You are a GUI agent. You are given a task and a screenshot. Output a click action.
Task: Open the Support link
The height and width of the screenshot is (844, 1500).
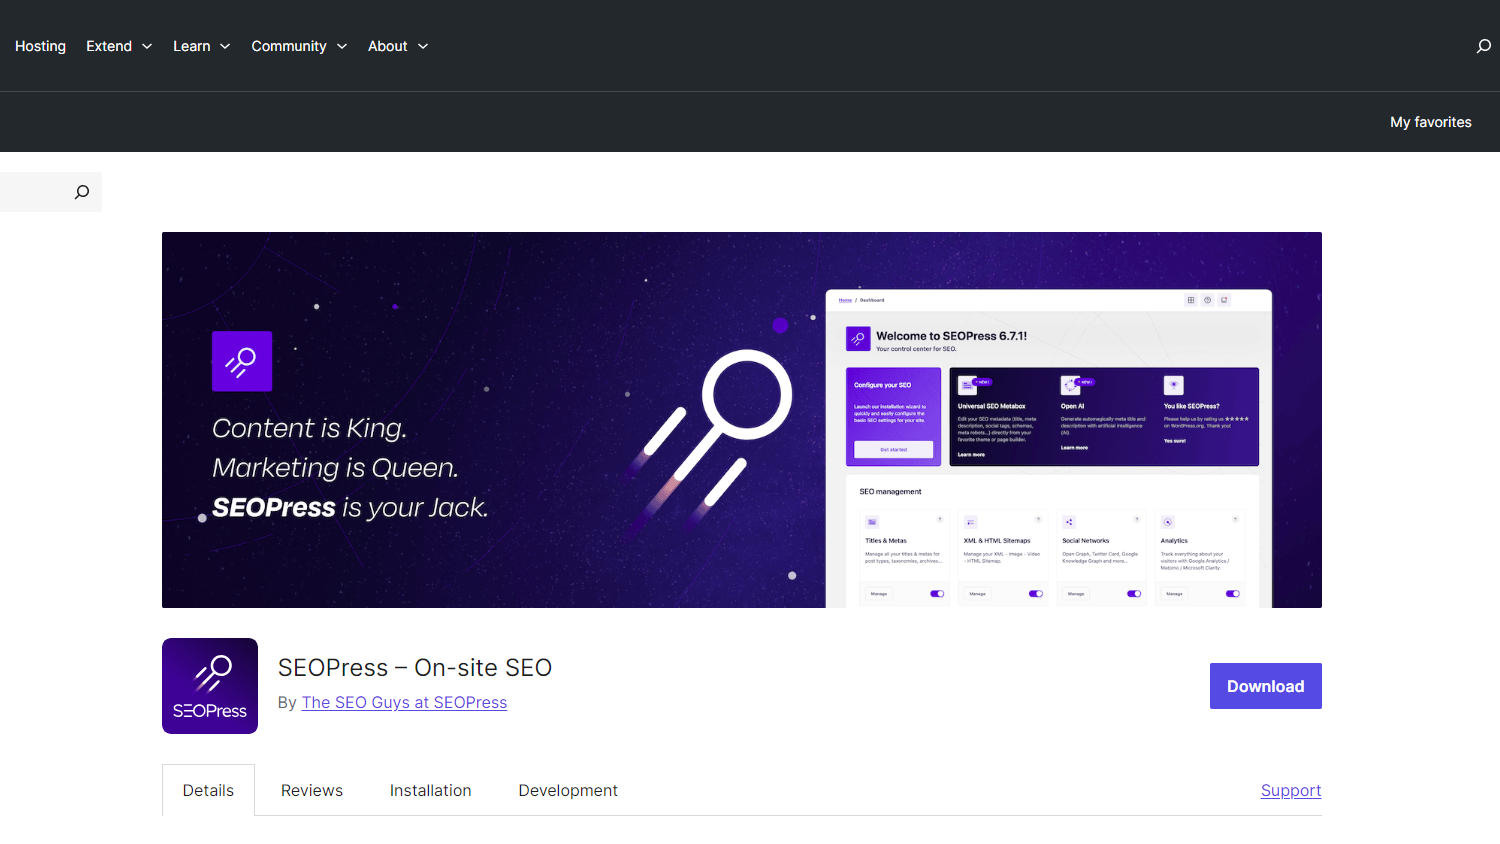(x=1290, y=790)
